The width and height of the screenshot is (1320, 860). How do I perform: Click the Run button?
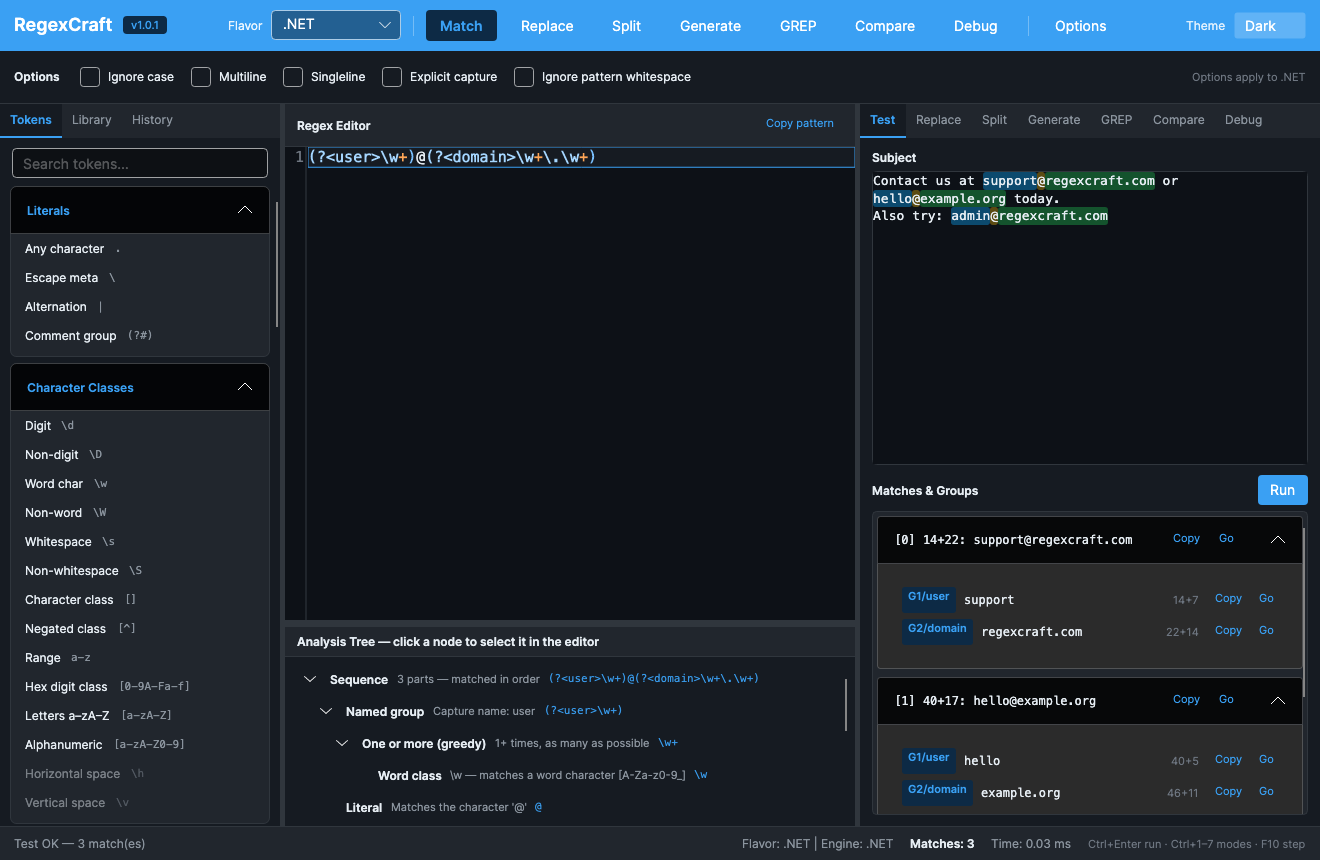click(x=1282, y=490)
